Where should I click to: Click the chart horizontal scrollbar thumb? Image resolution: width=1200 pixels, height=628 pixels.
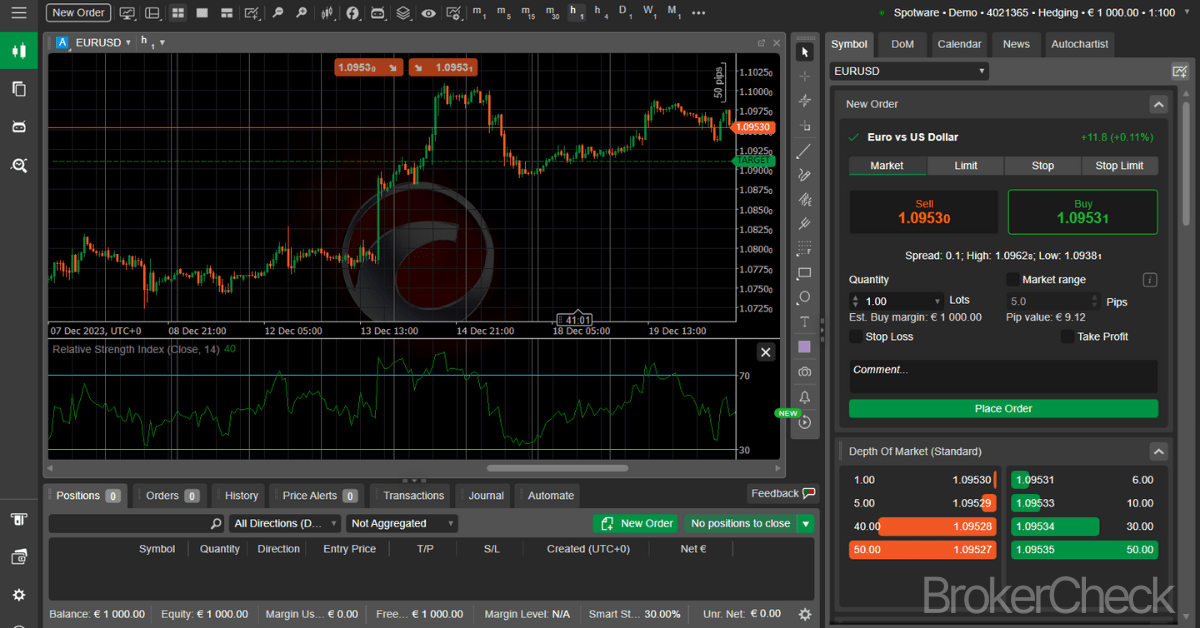[557, 468]
